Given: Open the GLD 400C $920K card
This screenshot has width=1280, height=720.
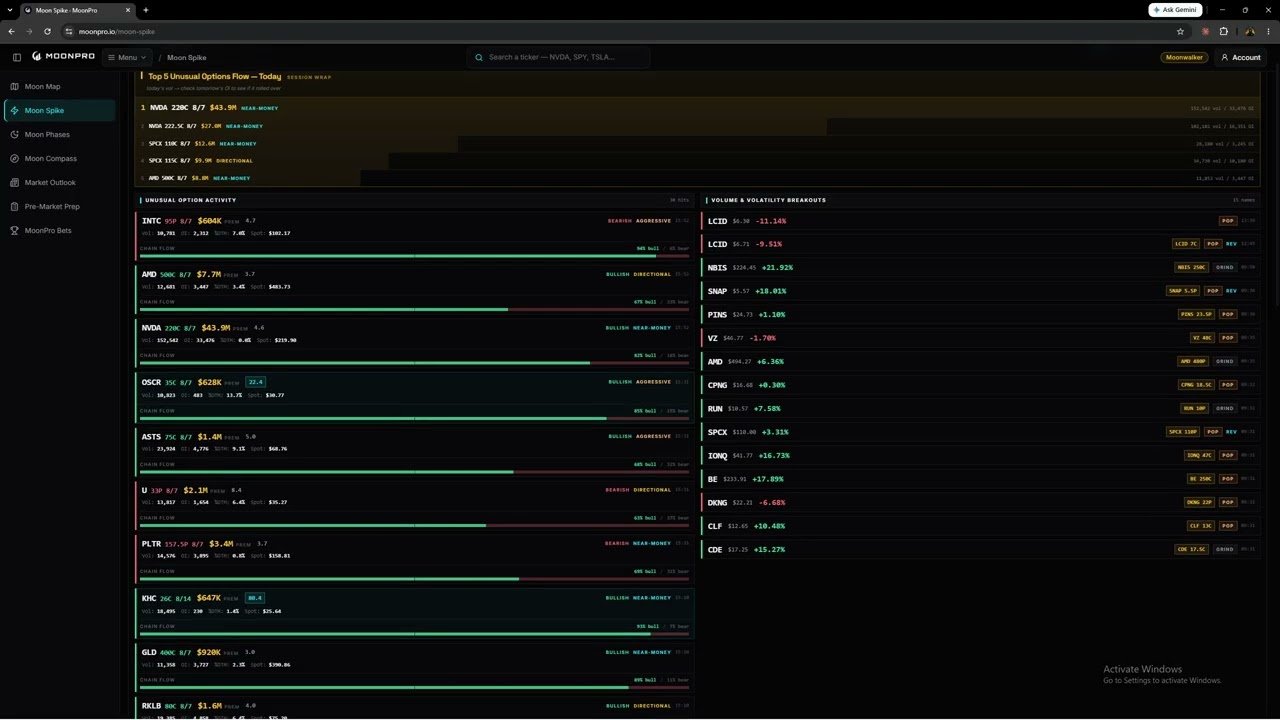Looking at the screenshot, I should pos(414,666).
